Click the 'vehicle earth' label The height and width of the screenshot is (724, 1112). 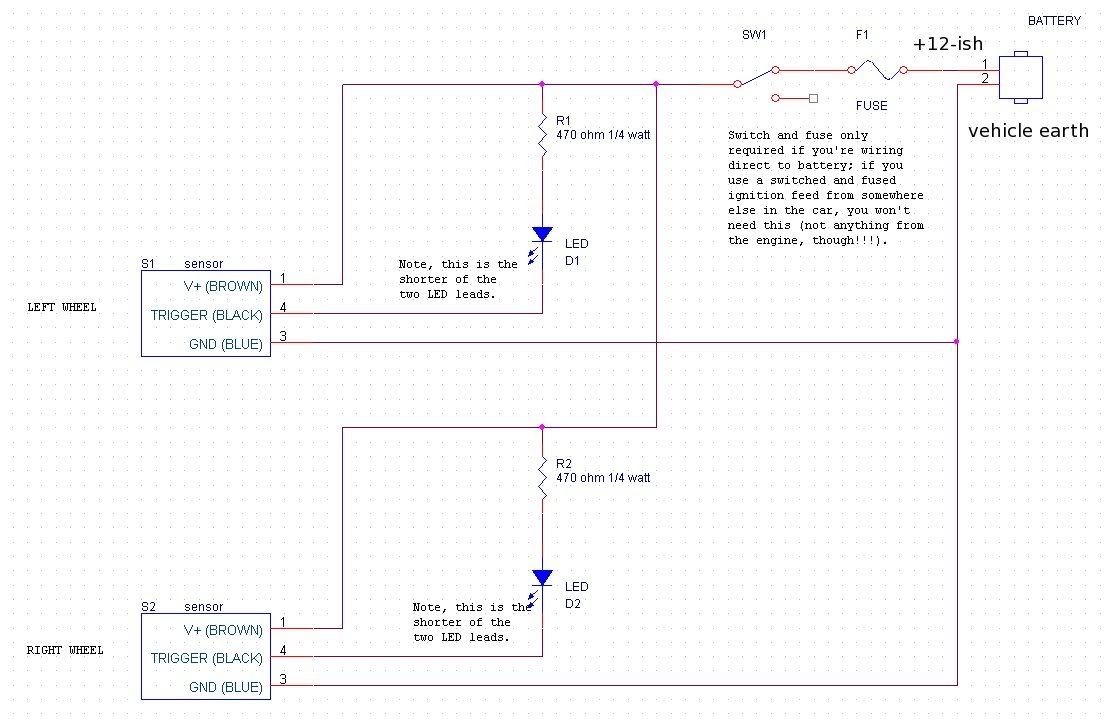[x=1028, y=131]
